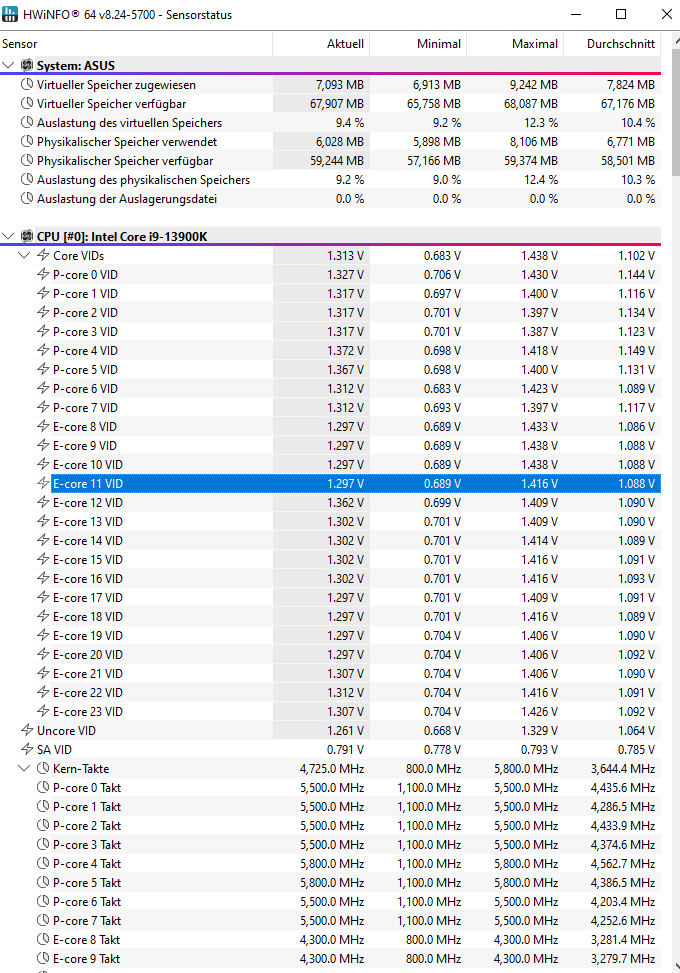This screenshot has height=973, width=680.
Task: Click the clock icon of Auslastung der Auslagerungsdatei
Action: (27, 199)
